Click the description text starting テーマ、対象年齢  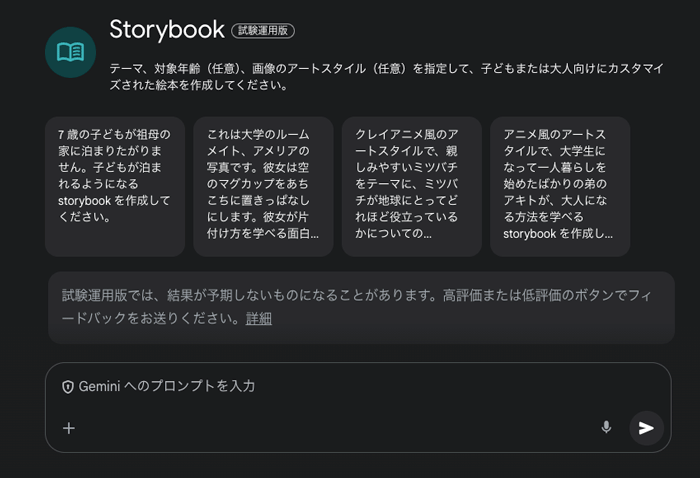coord(387,76)
